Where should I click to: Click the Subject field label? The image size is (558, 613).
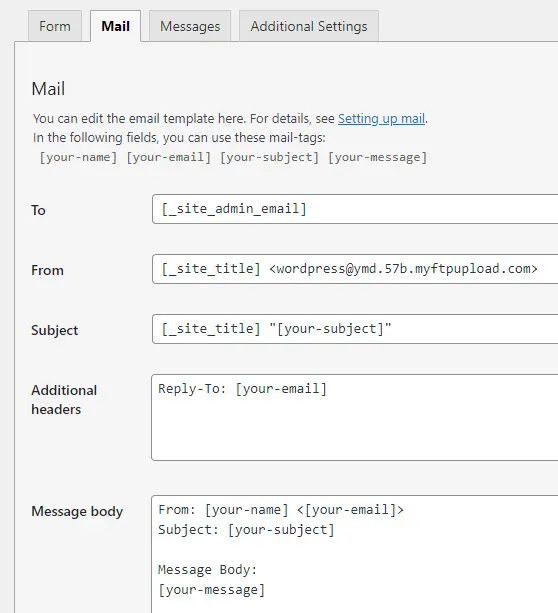pyautogui.click(x=55, y=330)
